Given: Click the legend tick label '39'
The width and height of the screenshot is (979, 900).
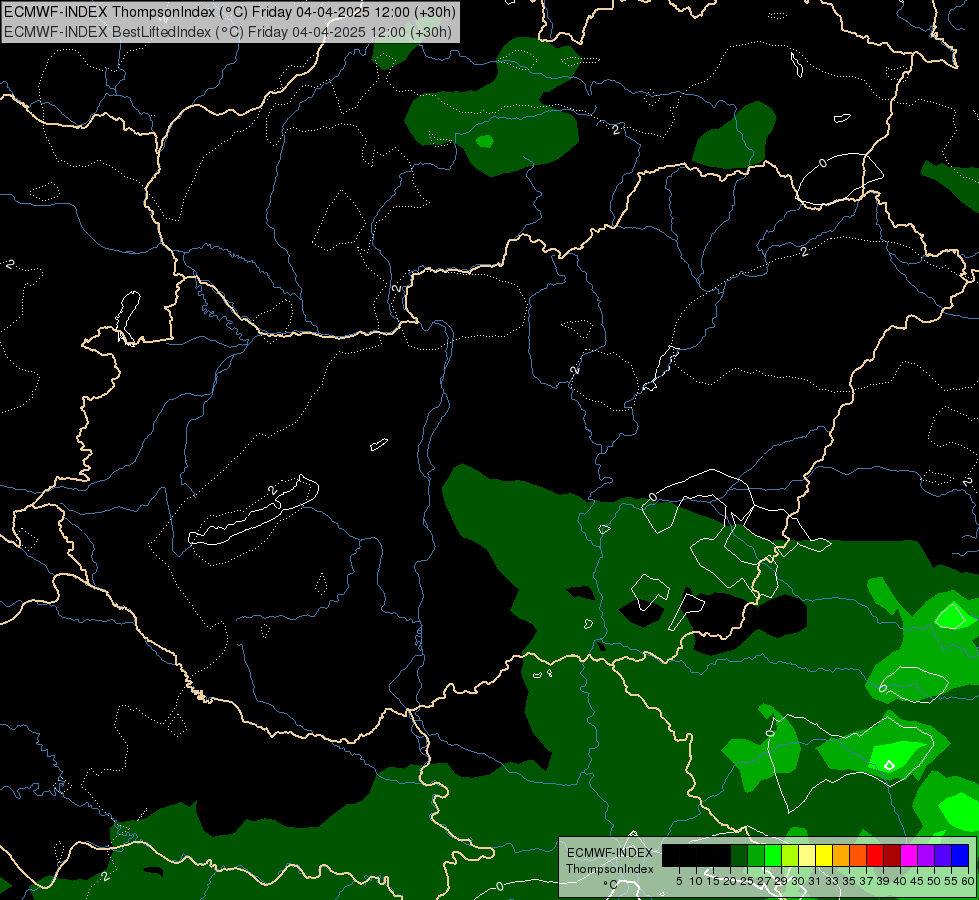Looking at the screenshot, I should coord(883,881).
